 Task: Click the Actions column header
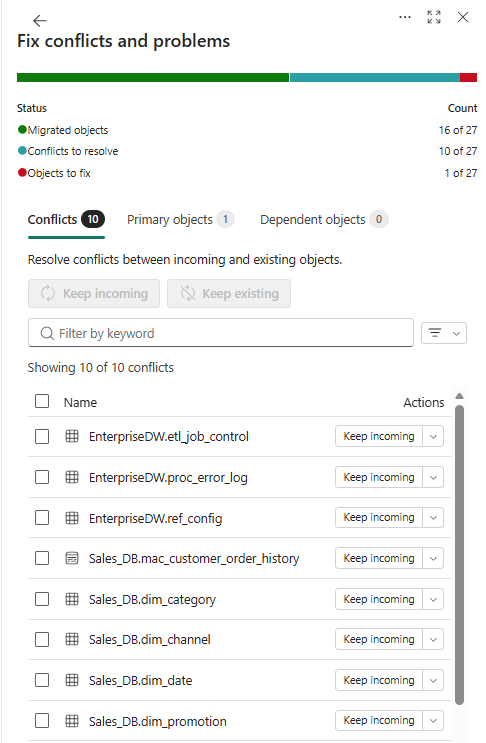pyautogui.click(x=424, y=402)
